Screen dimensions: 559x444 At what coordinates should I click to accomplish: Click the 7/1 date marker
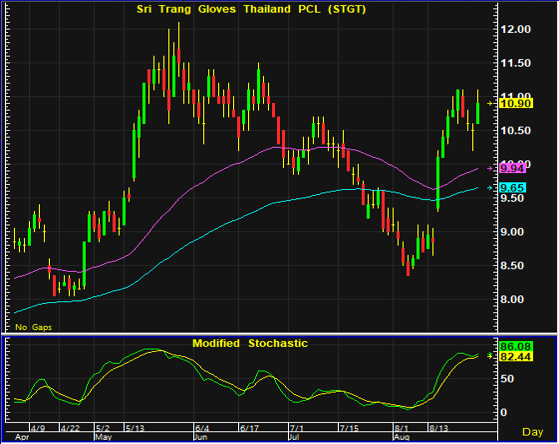click(x=296, y=428)
